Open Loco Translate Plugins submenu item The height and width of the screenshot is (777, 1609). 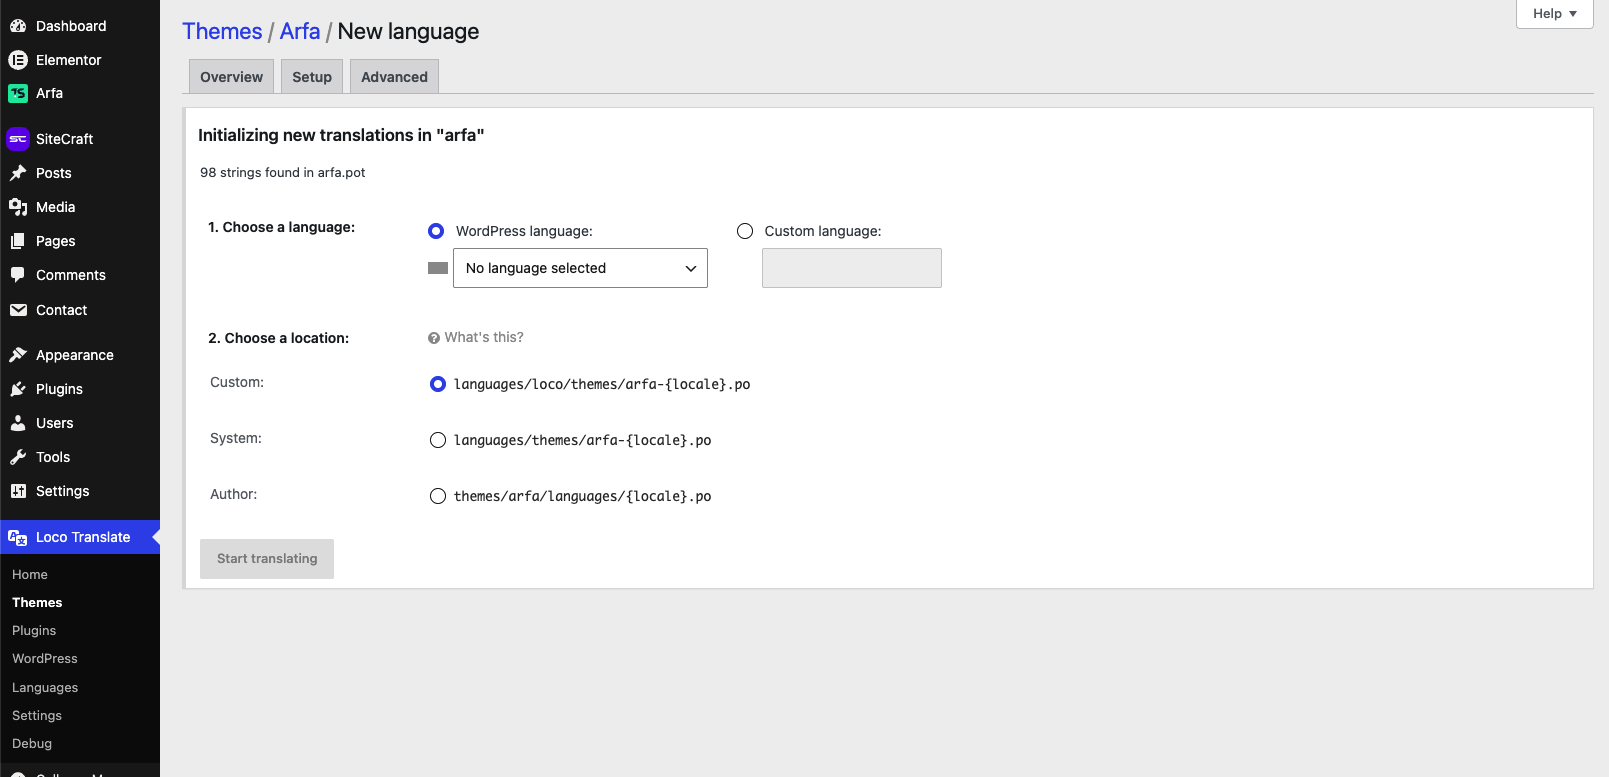tap(34, 631)
